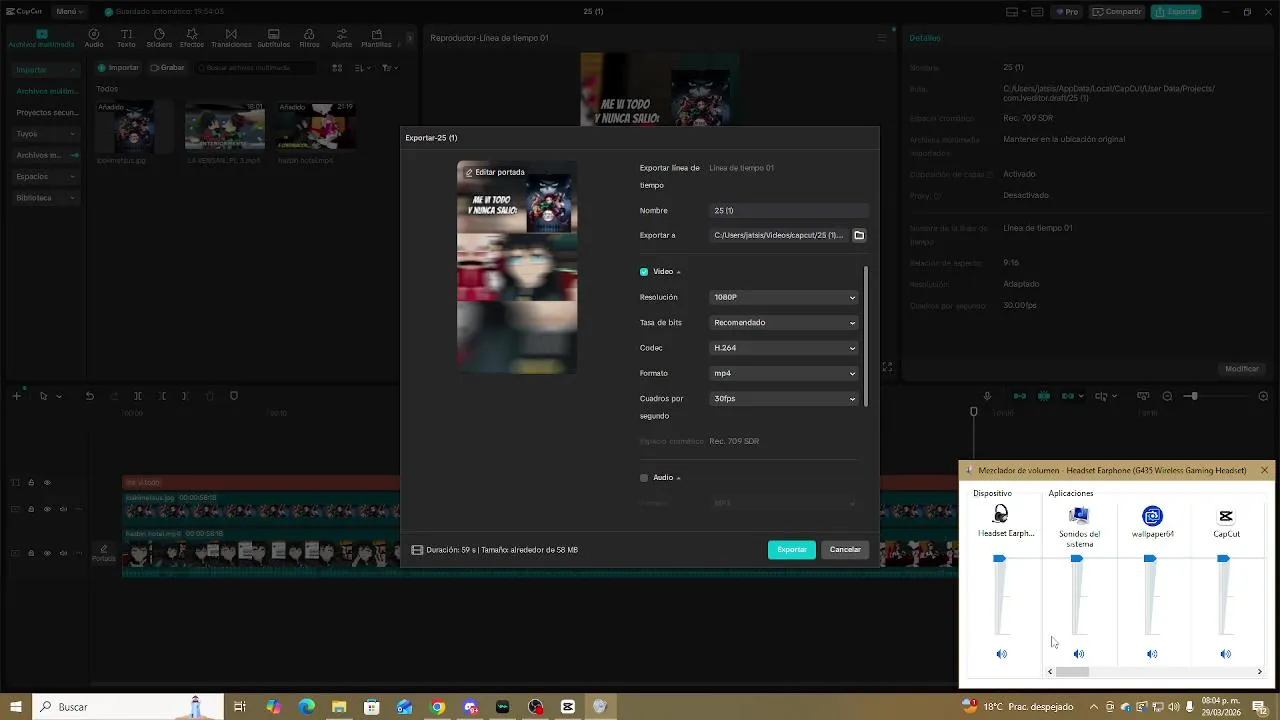
Task: Click the Exportar button in the dialog
Action: [792, 550]
